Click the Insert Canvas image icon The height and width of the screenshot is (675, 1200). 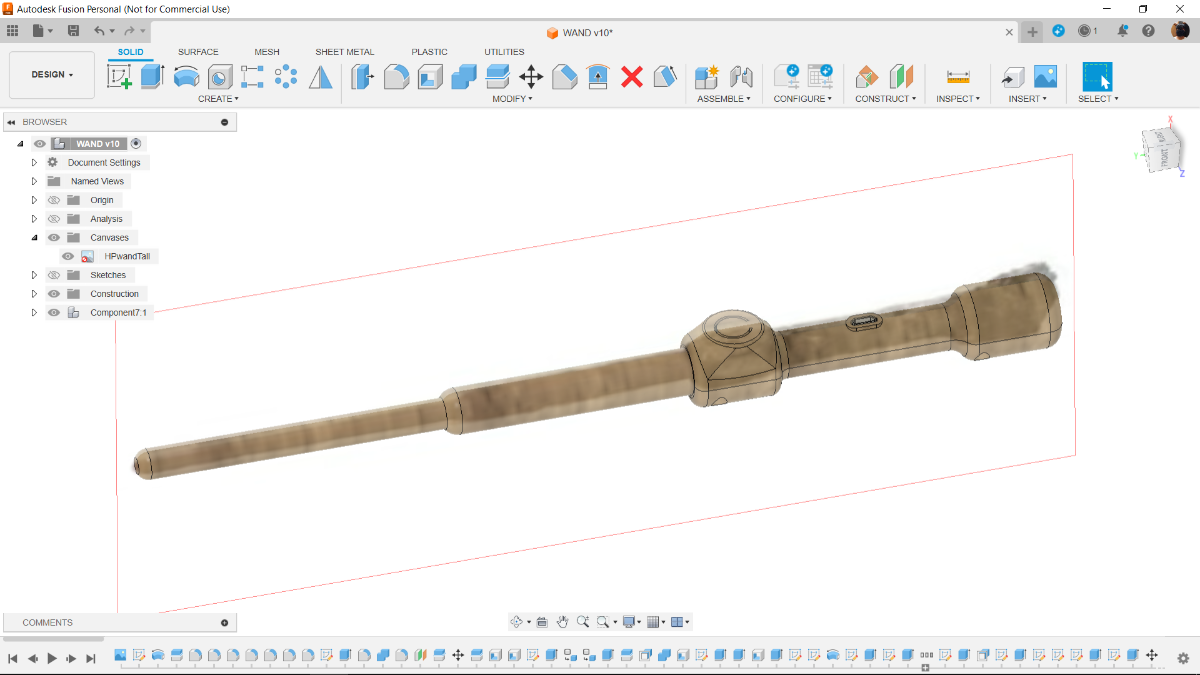(1045, 77)
